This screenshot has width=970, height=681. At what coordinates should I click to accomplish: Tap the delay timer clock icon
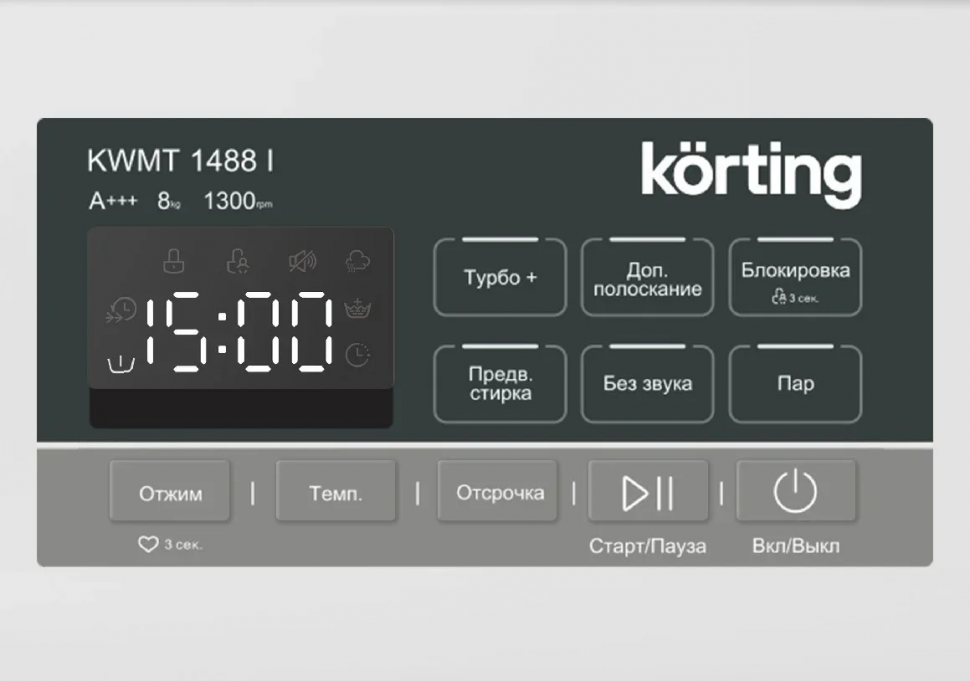(357, 355)
